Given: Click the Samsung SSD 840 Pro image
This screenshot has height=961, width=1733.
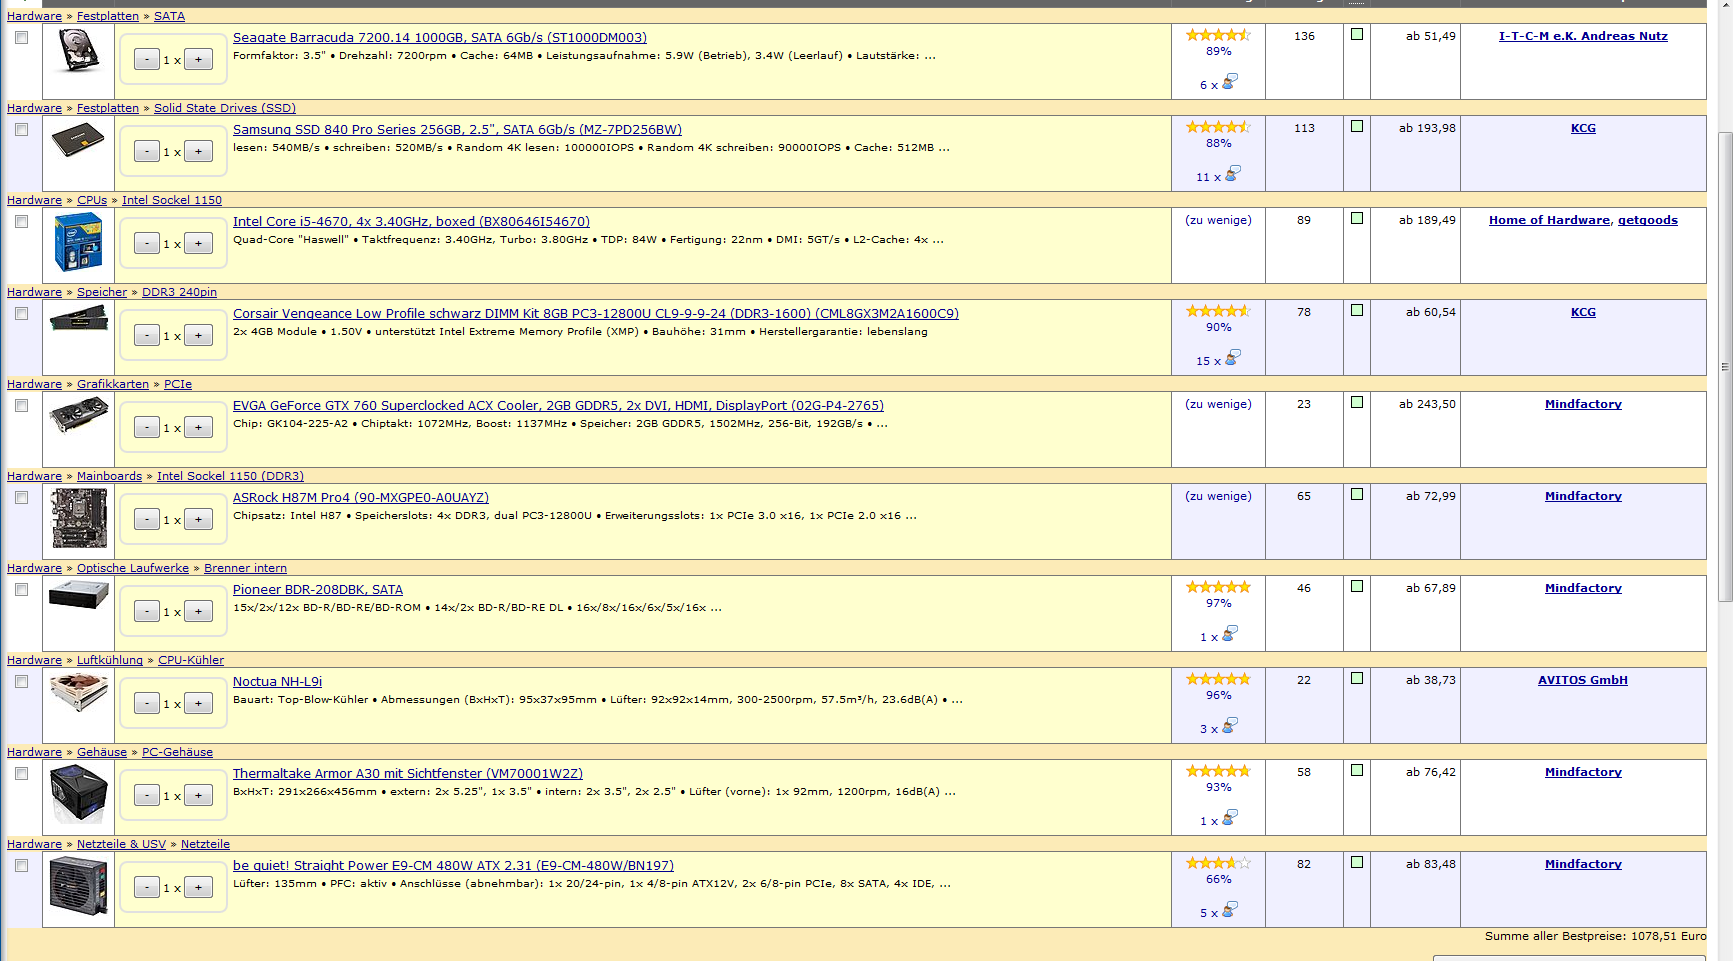Looking at the screenshot, I should pos(79,140).
